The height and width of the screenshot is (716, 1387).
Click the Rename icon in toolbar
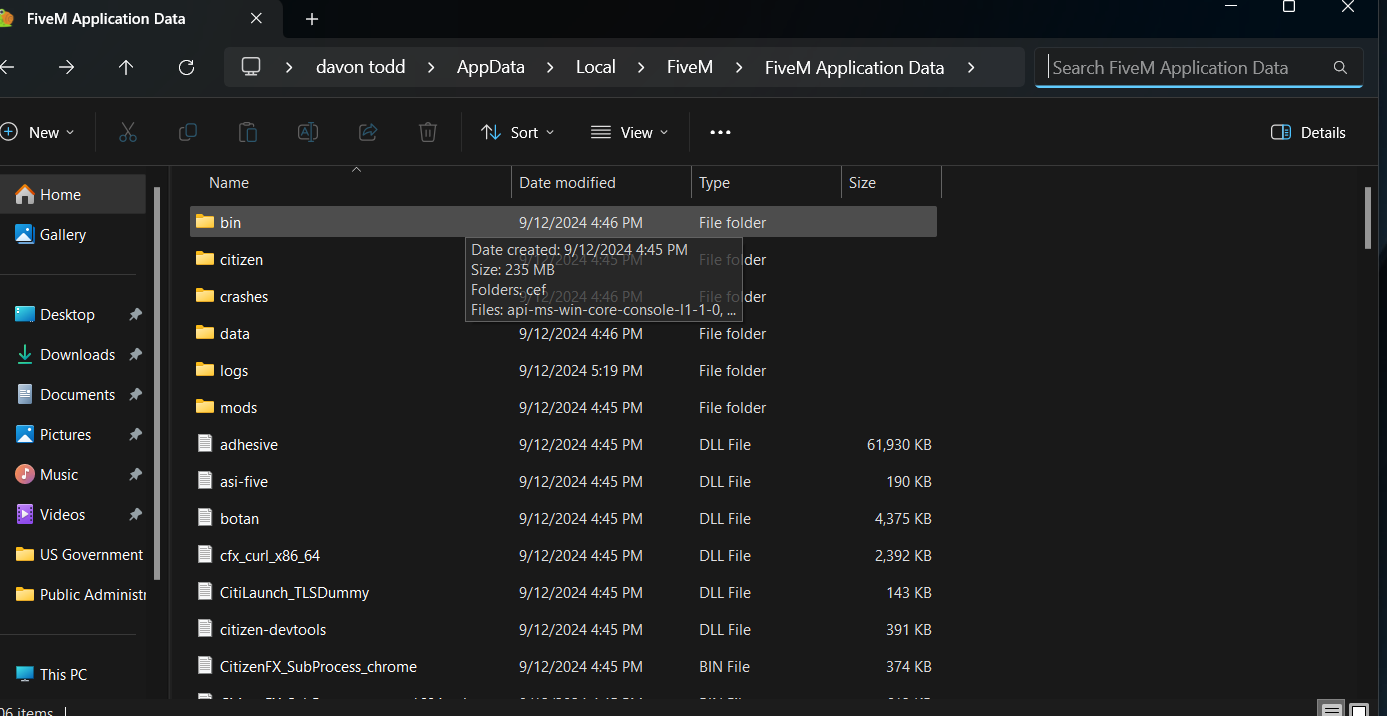(308, 132)
